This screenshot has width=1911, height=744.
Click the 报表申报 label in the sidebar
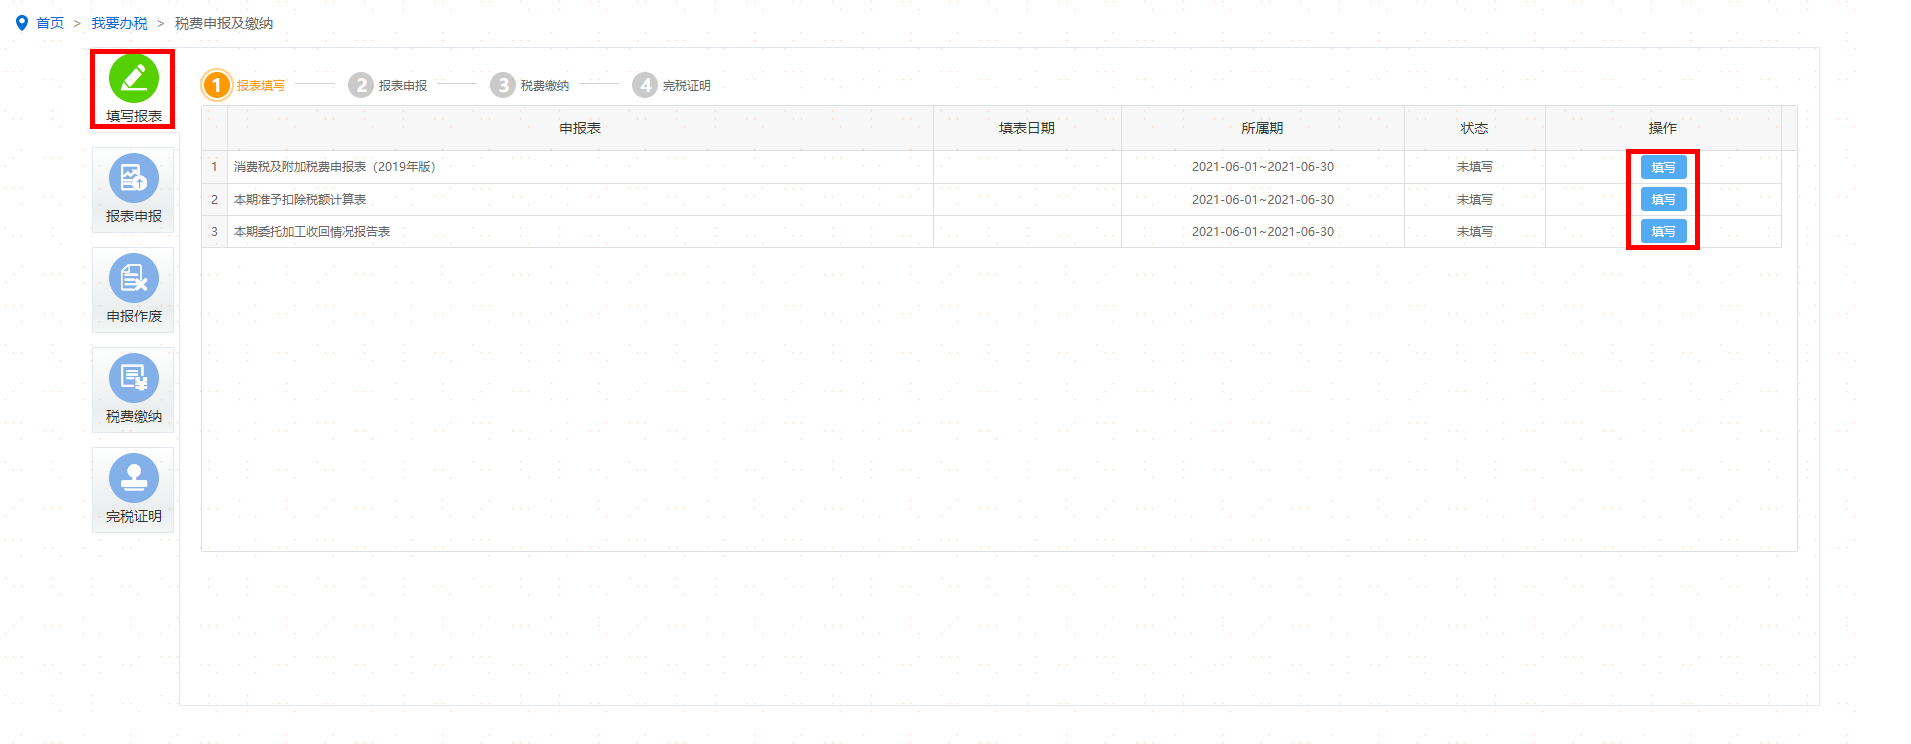[134, 216]
